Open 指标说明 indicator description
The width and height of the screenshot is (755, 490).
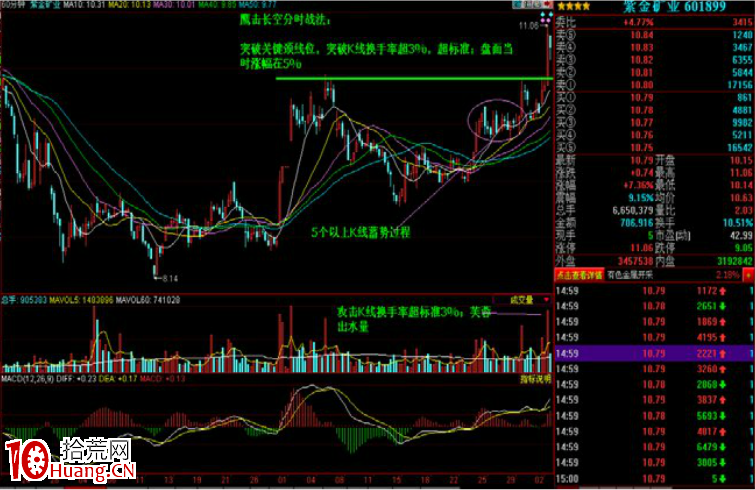click(535, 379)
